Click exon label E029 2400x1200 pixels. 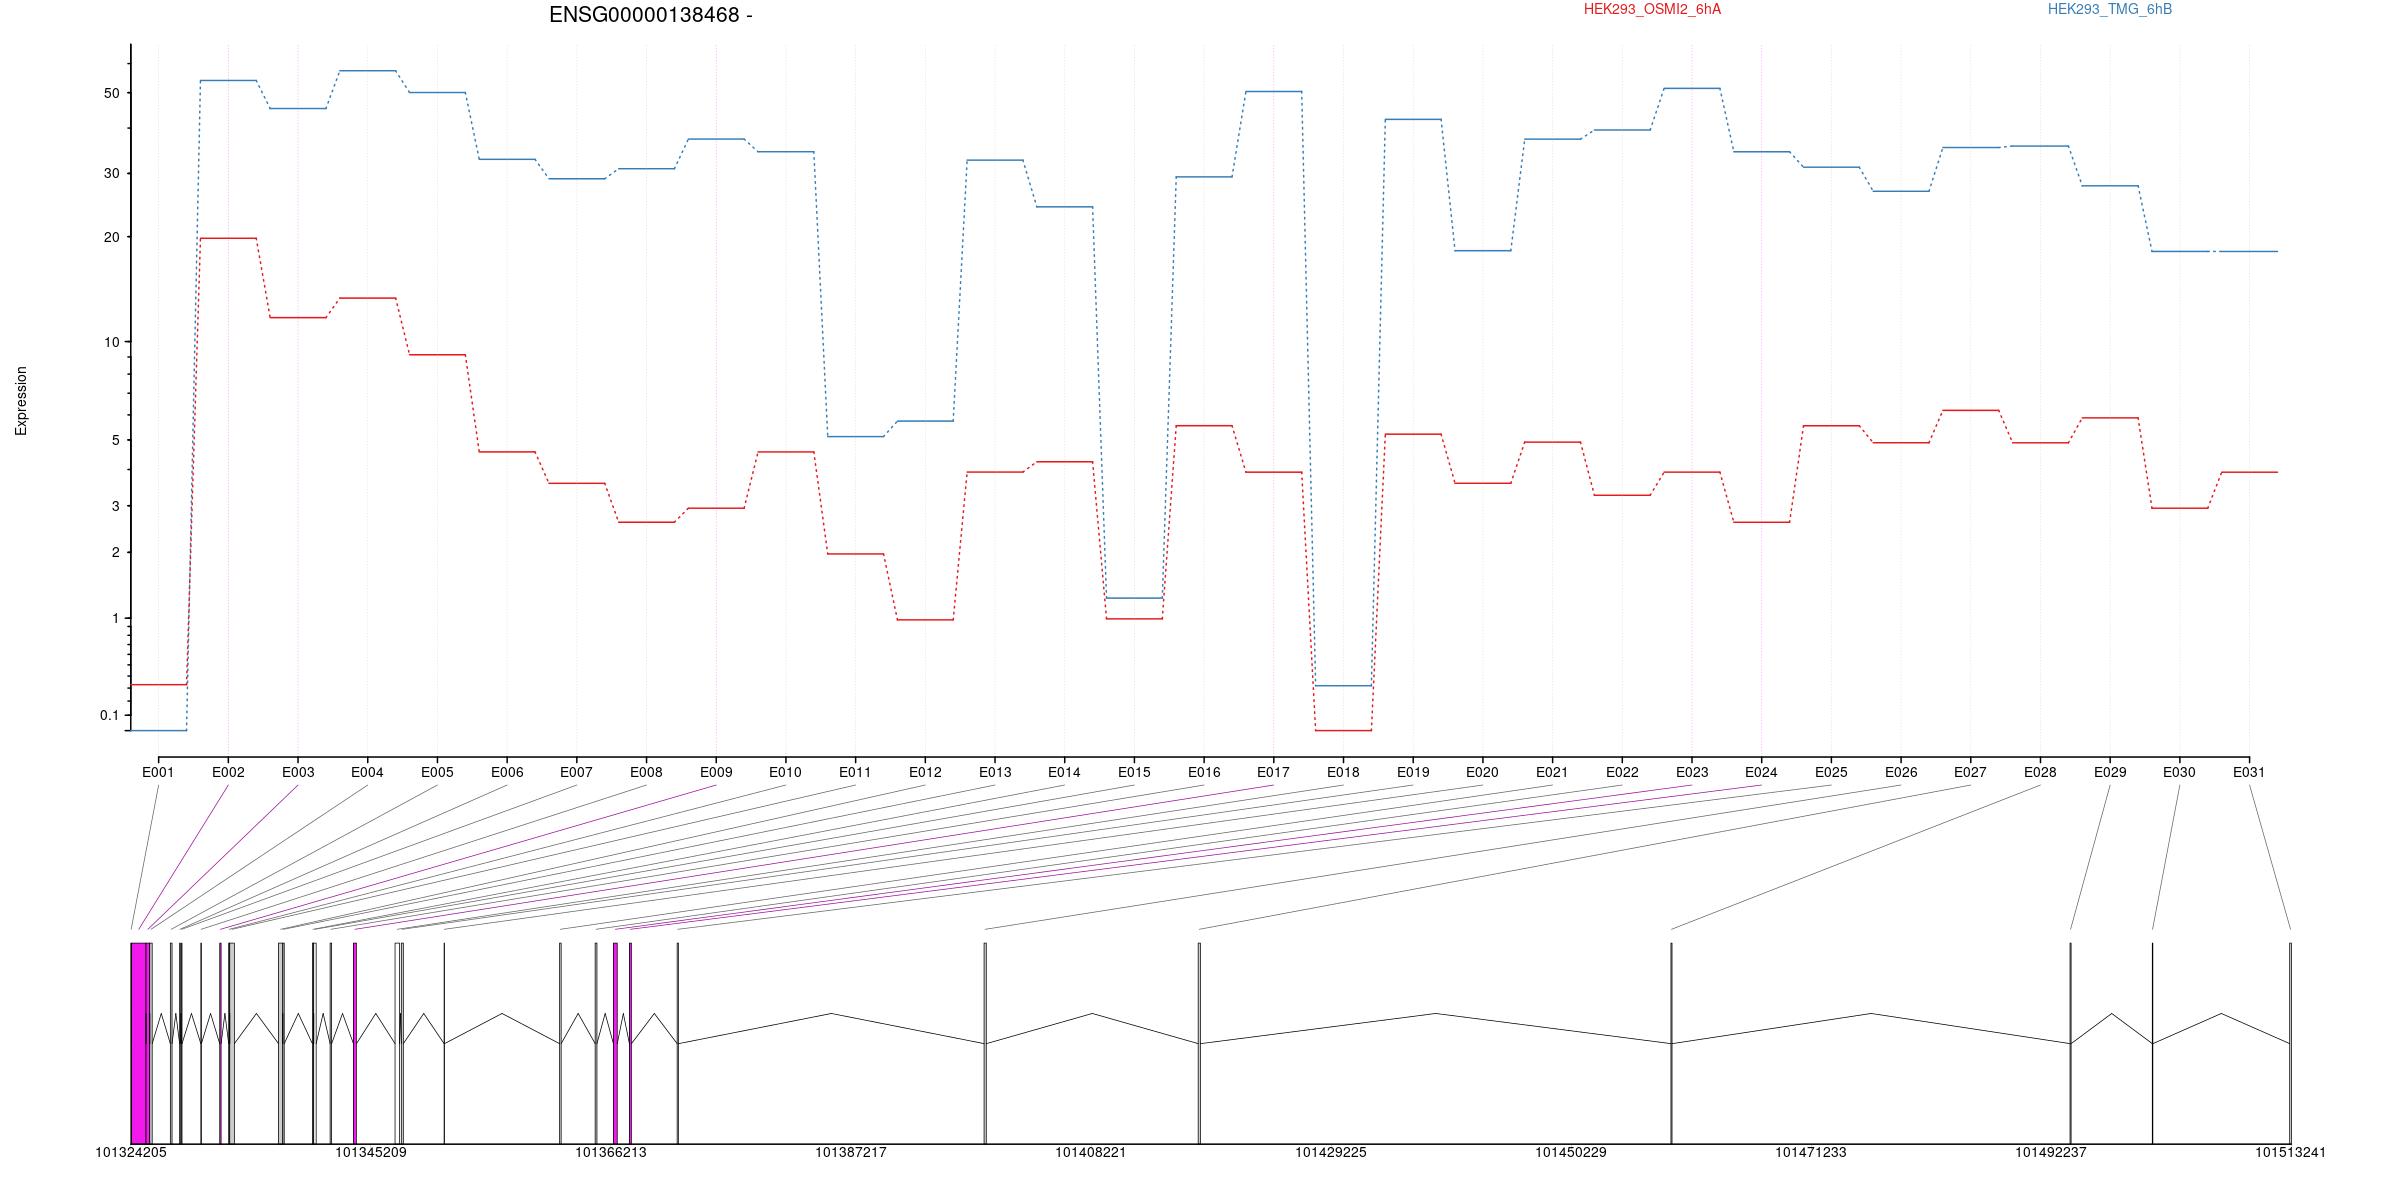pos(2110,772)
